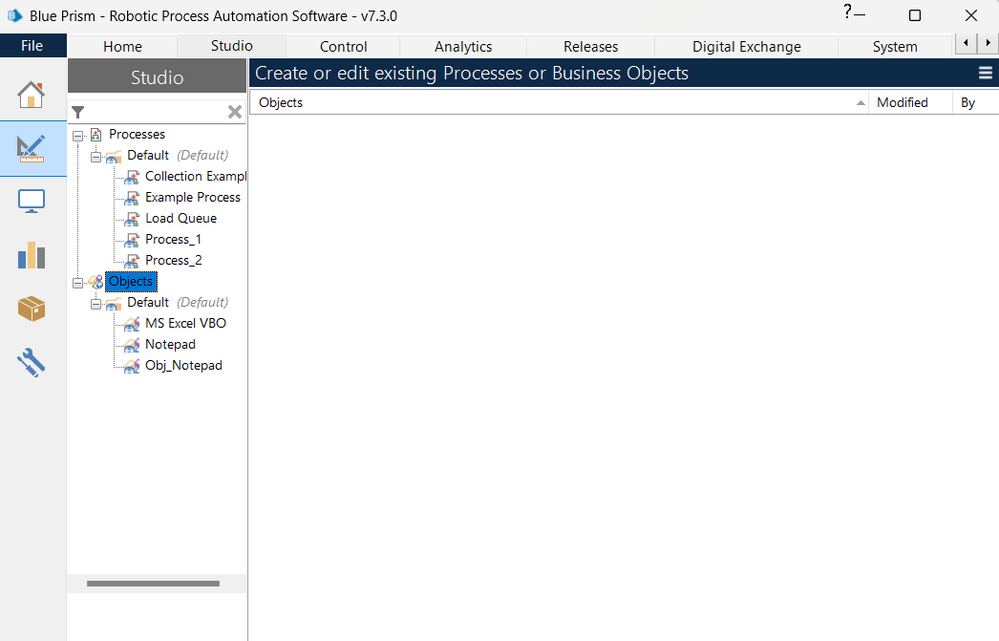The image size is (999, 641).
Task: Switch to the System tab
Action: (x=895, y=47)
